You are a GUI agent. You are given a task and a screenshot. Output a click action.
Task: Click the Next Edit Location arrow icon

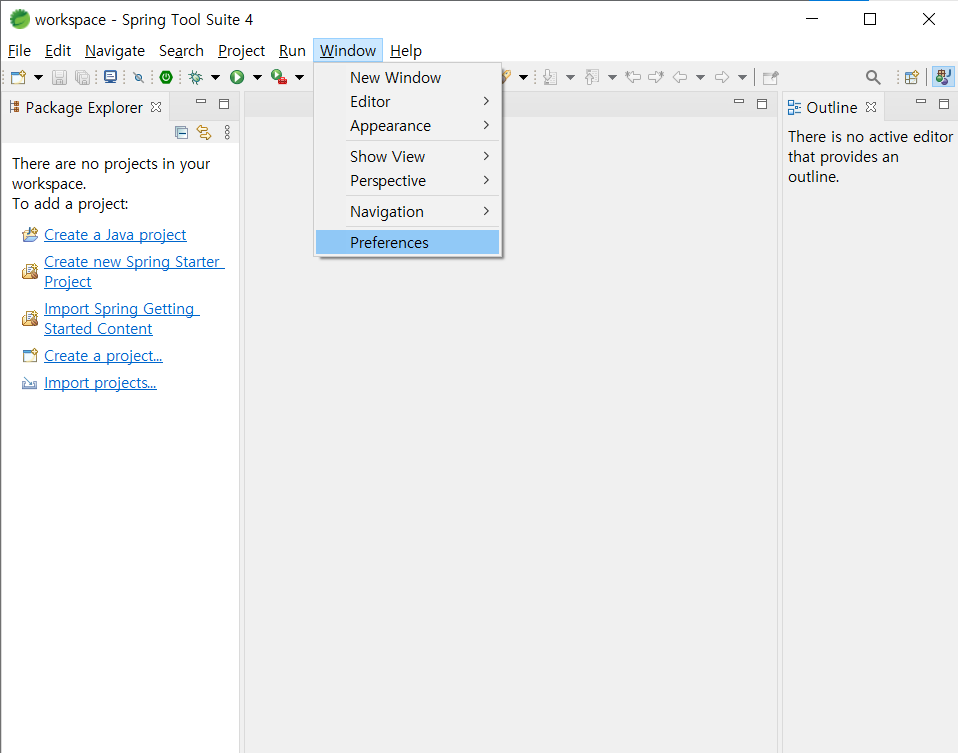(x=656, y=77)
